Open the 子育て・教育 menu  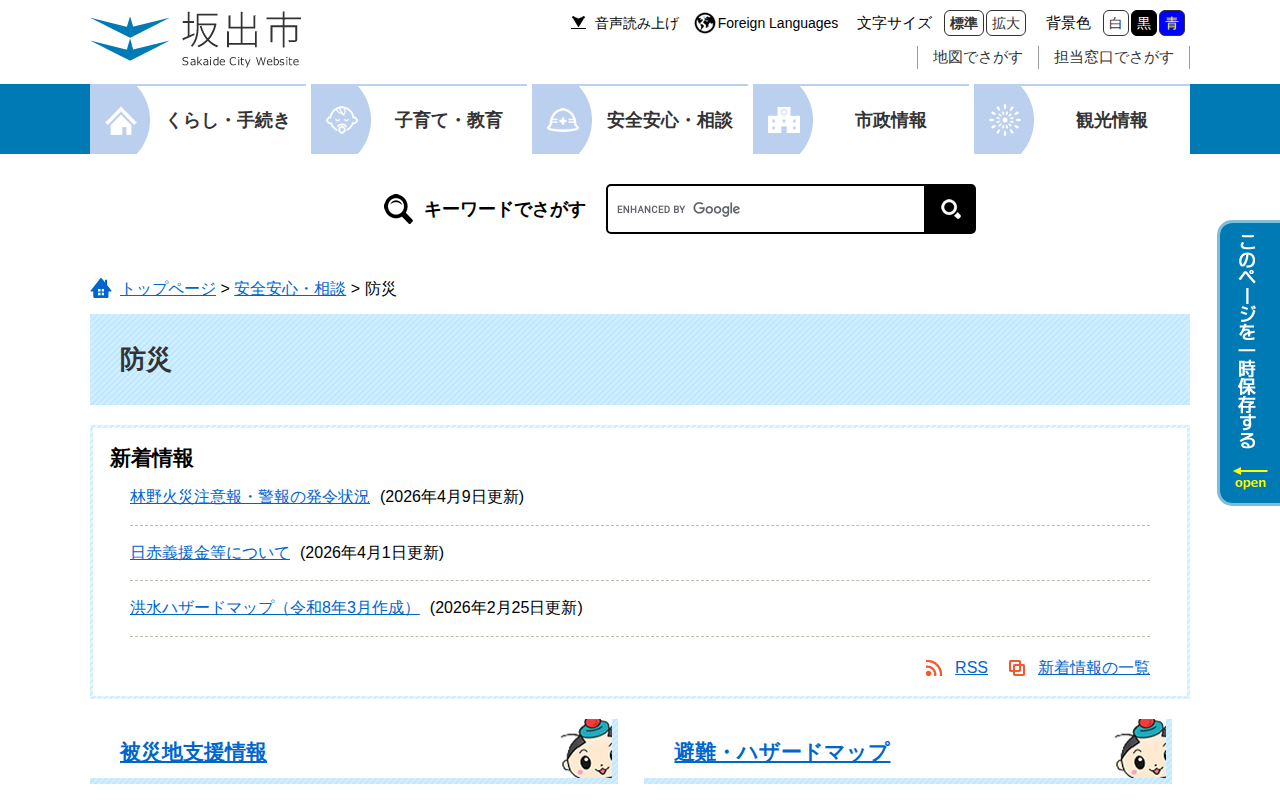click(419, 120)
